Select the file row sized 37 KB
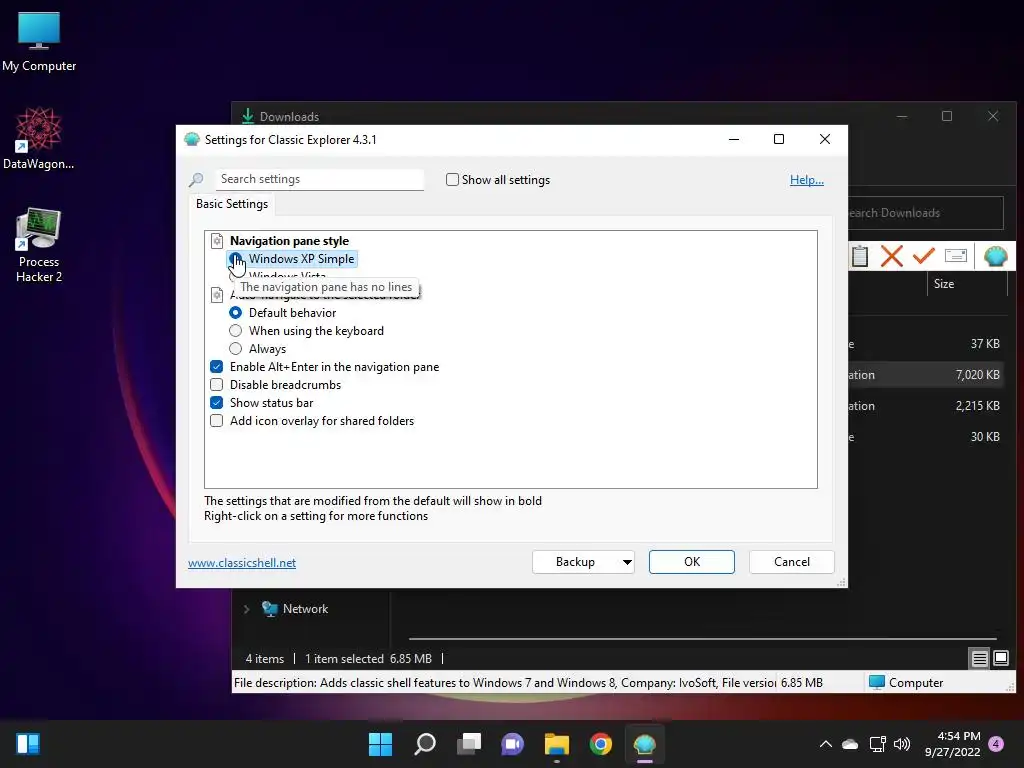 pos(926,344)
